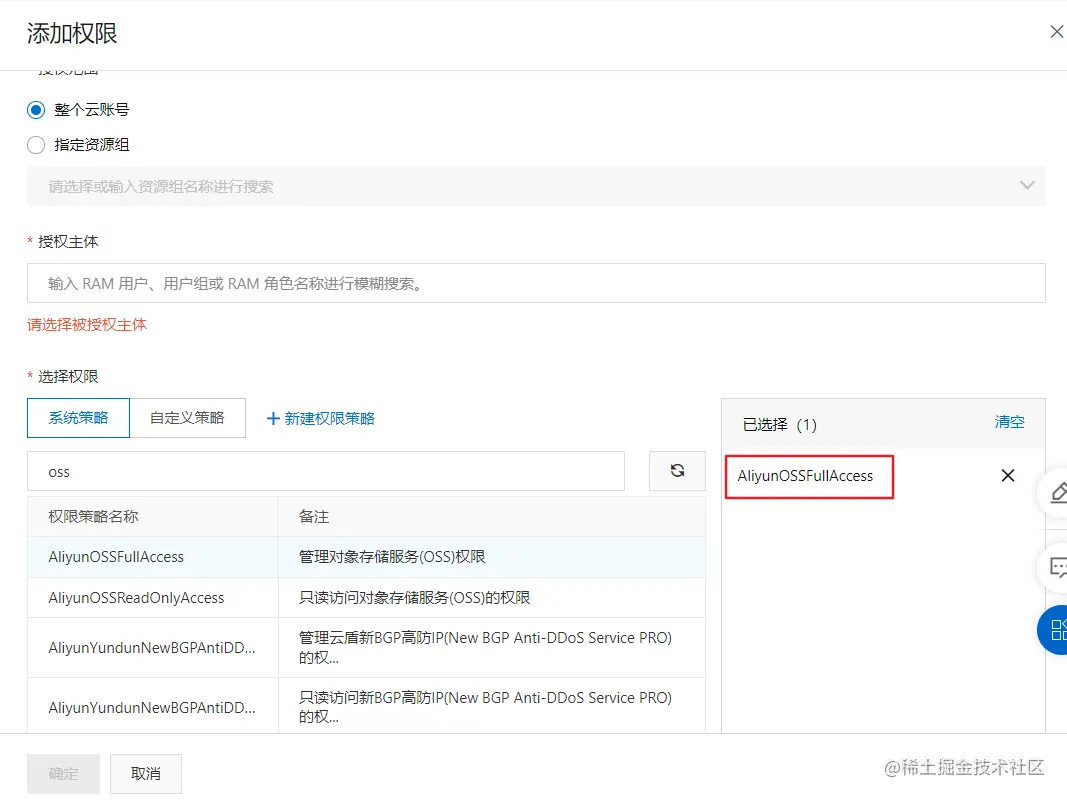The image size is (1067, 800).
Task: Switch to the 系统策略 tab
Action: (x=78, y=418)
